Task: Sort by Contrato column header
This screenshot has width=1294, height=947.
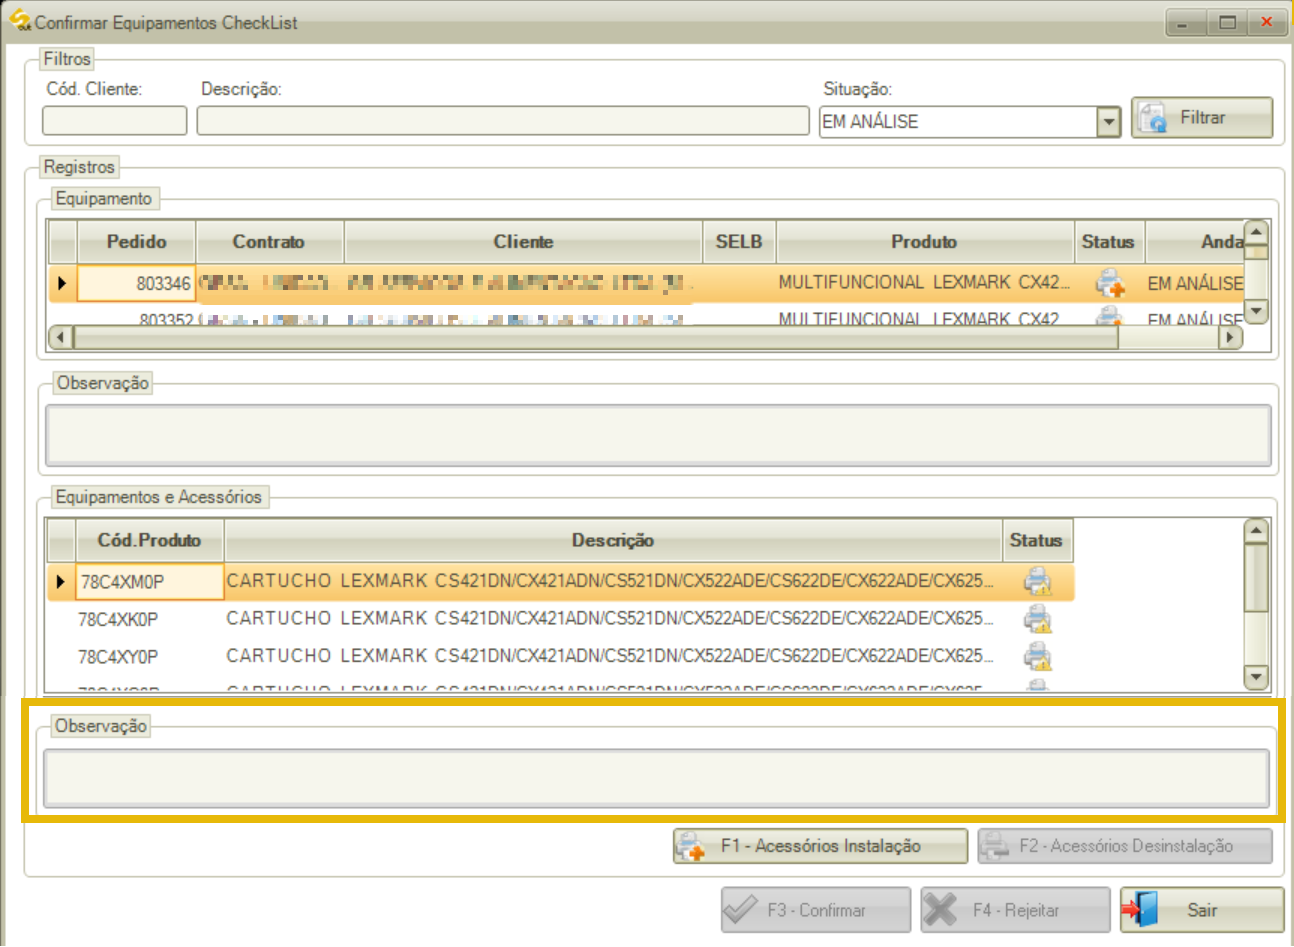Action: (269, 242)
